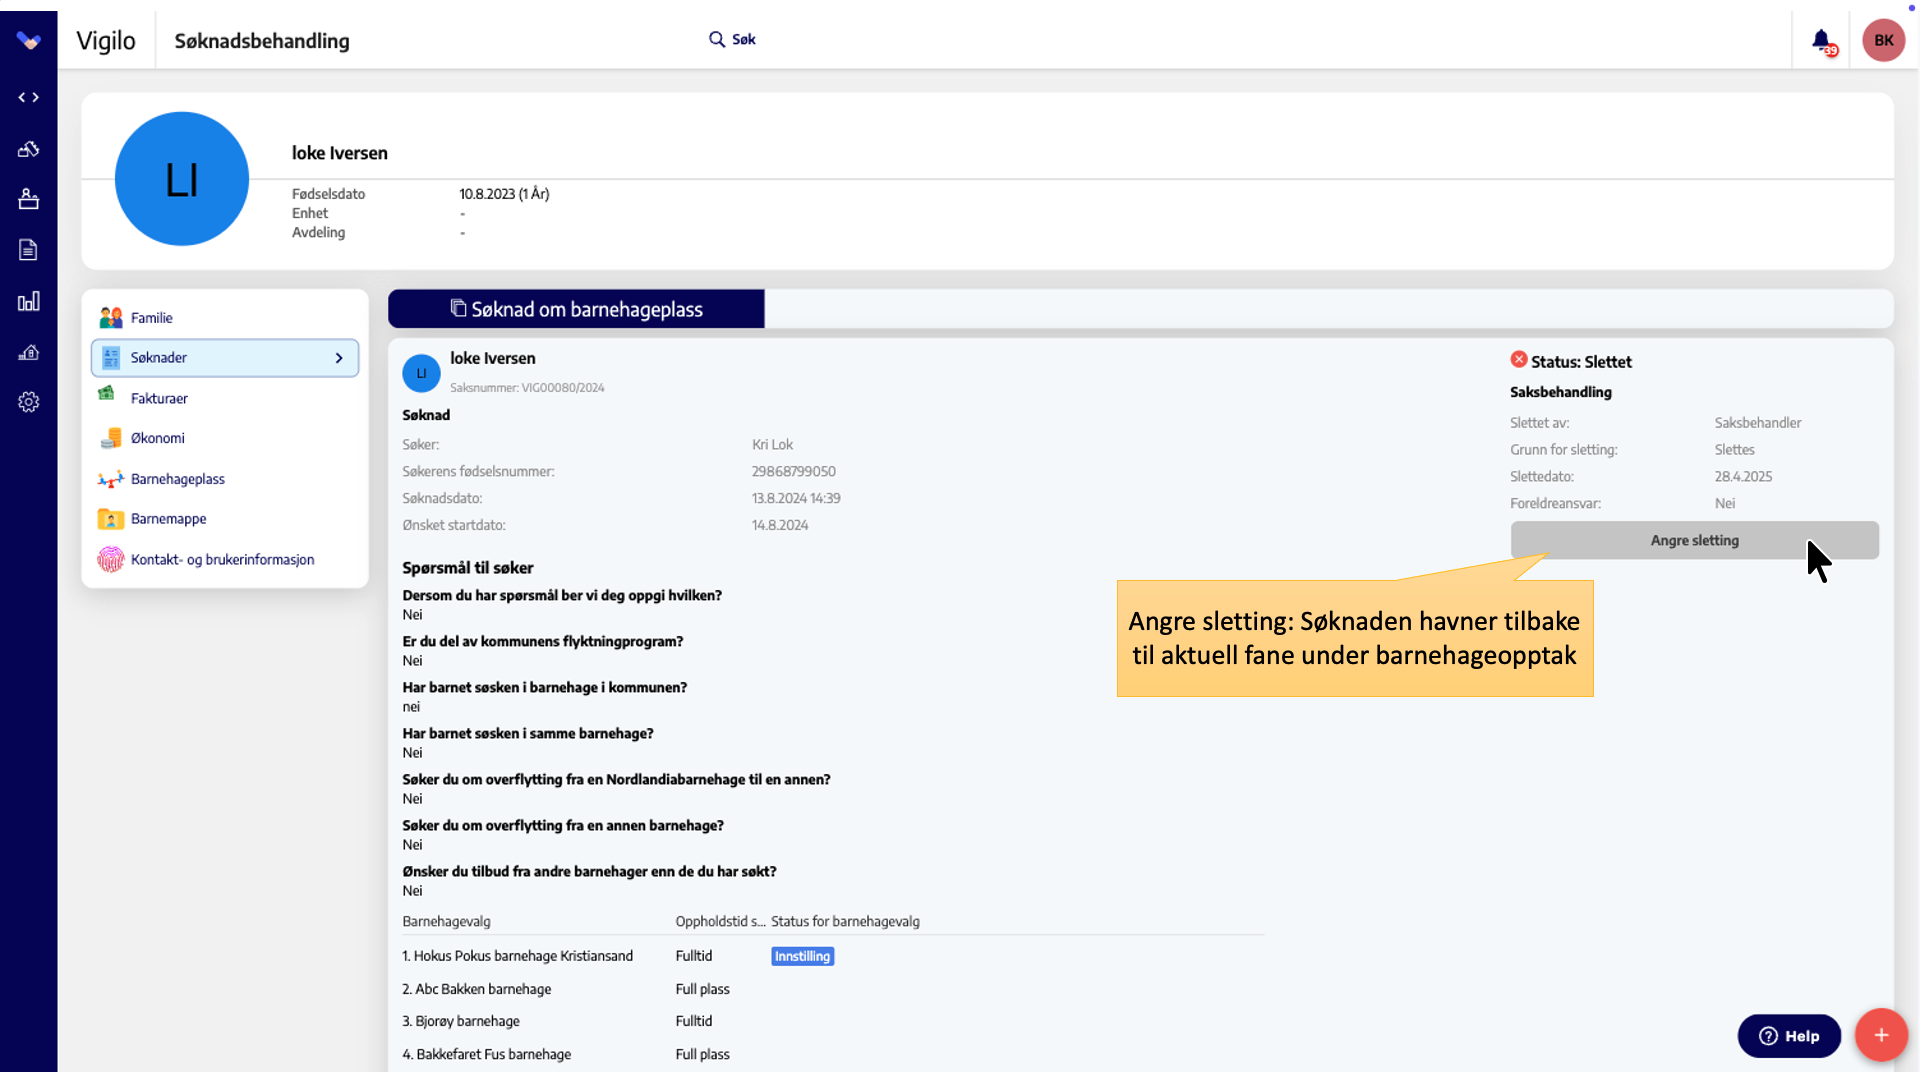Click the Barnemappe folder icon
Image resolution: width=1920 pixels, height=1080 pixels.
(x=111, y=519)
